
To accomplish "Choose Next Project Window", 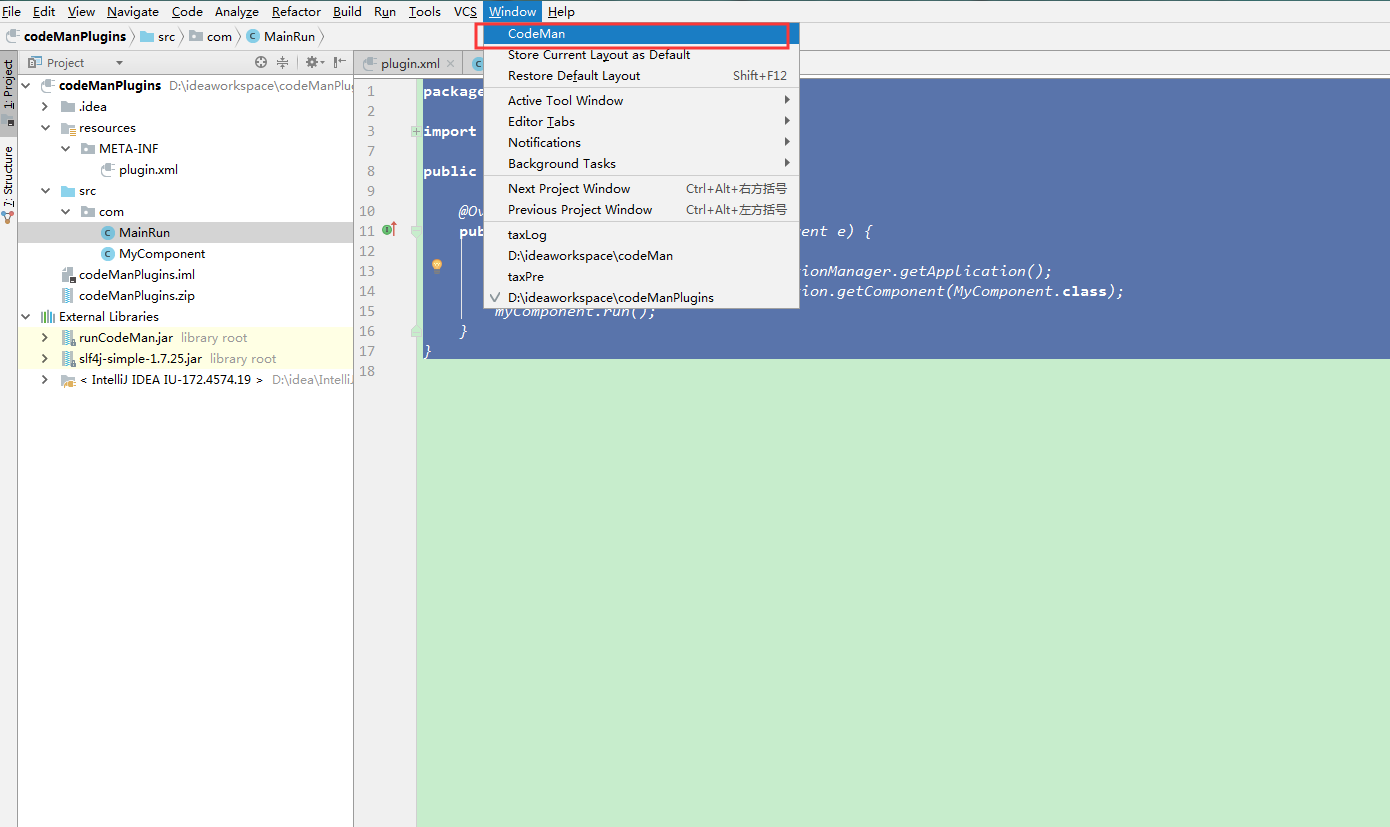I will (640, 188).
